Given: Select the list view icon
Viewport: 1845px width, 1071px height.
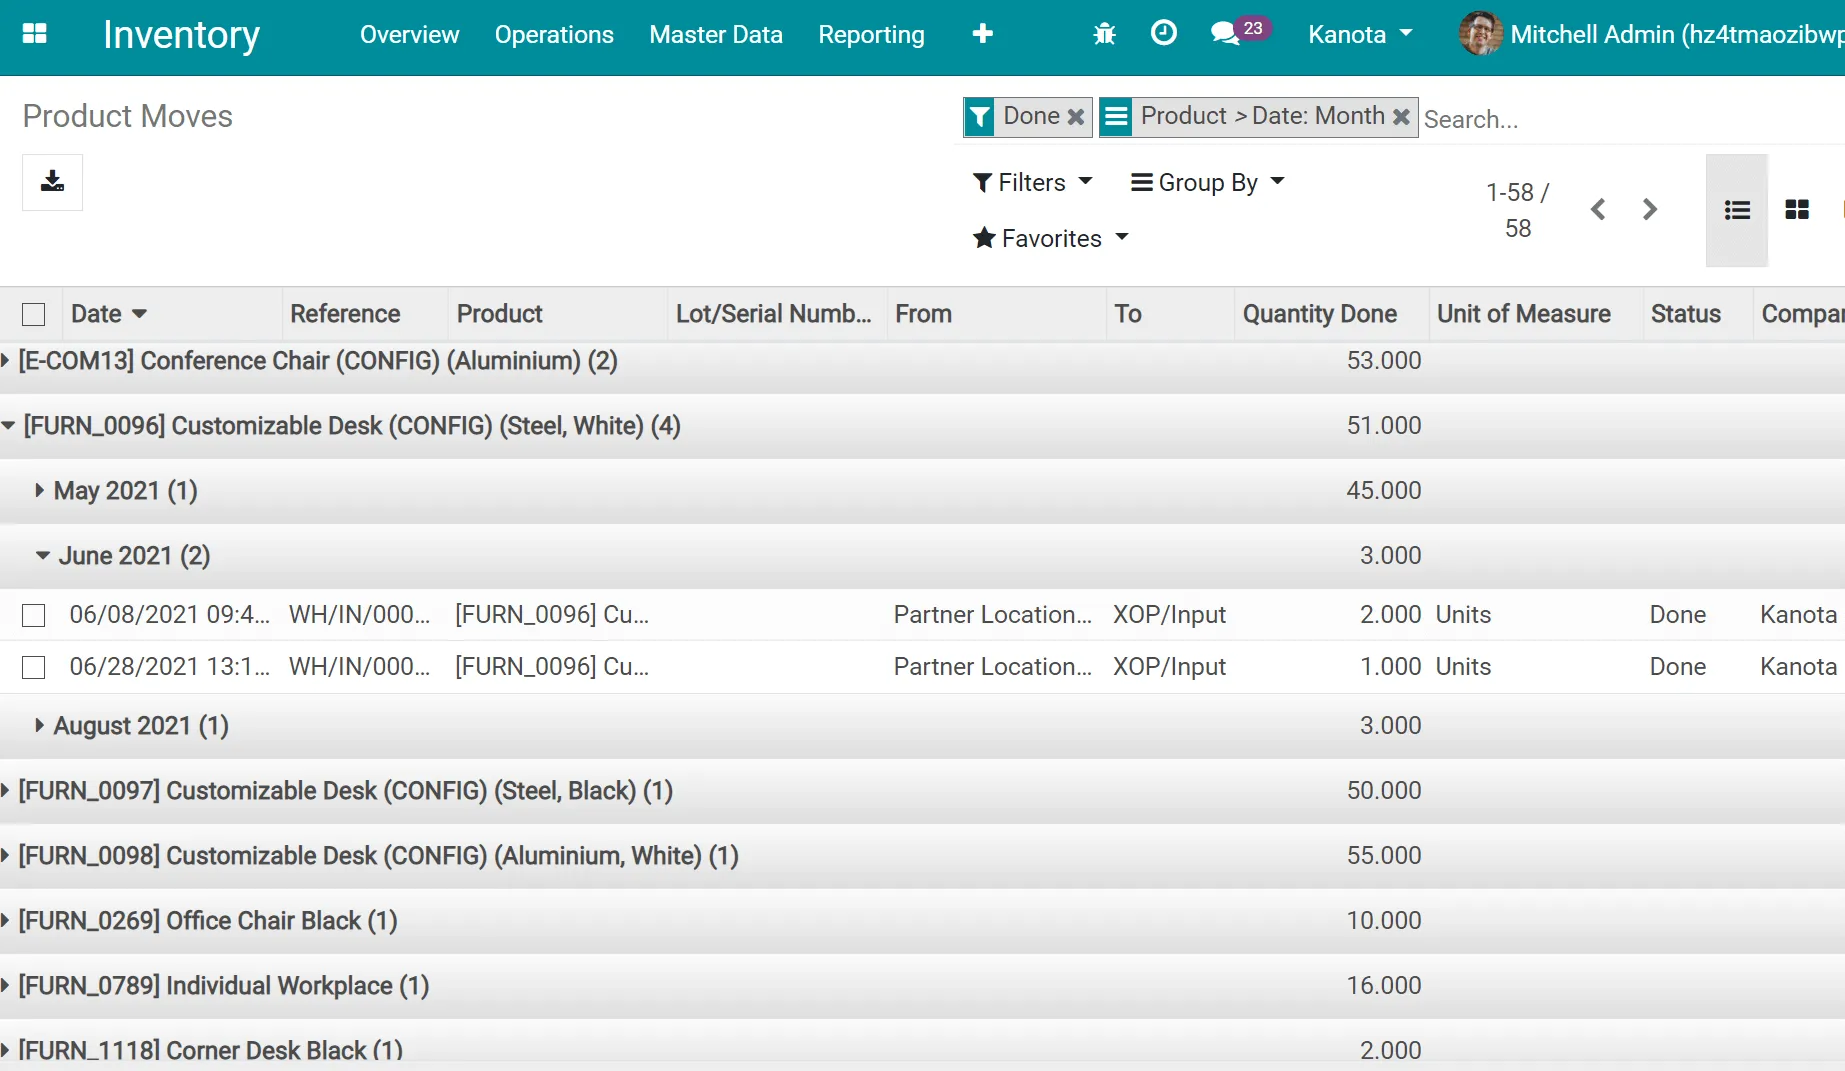Looking at the screenshot, I should pyautogui.click(x=1737, y=210).
